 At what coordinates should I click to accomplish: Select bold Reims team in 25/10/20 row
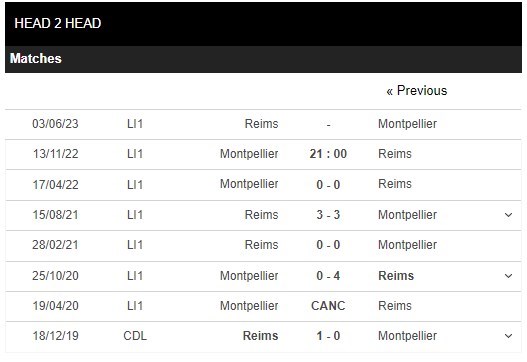(x=396, y=276)
